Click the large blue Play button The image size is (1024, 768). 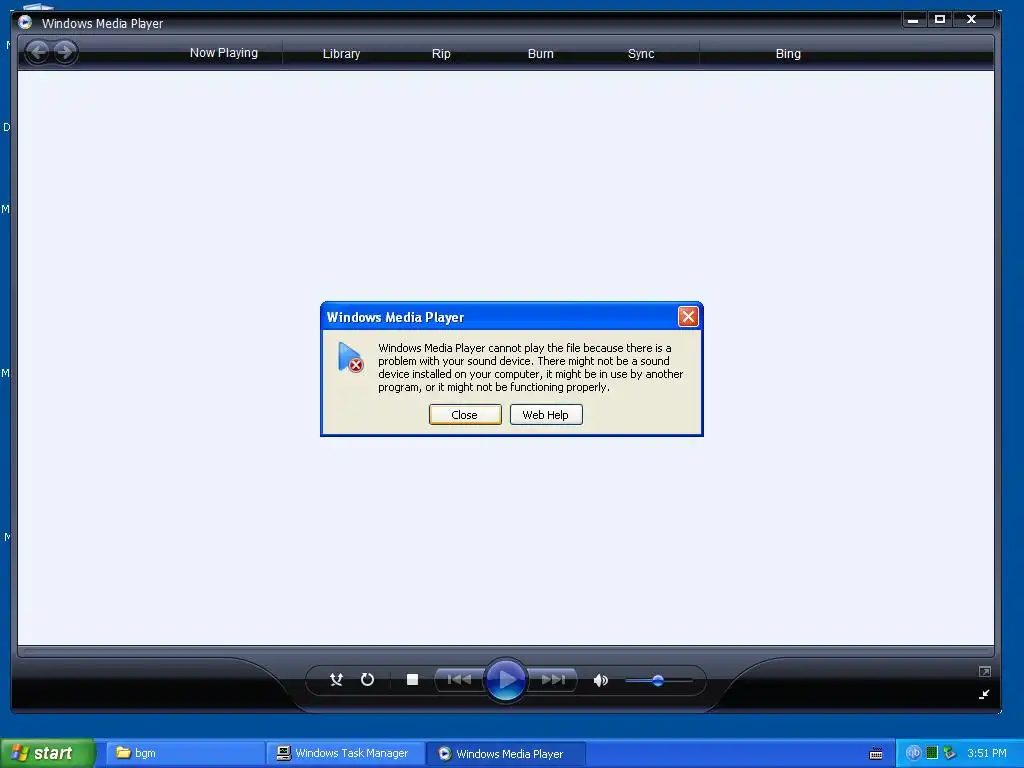[506, 680]
